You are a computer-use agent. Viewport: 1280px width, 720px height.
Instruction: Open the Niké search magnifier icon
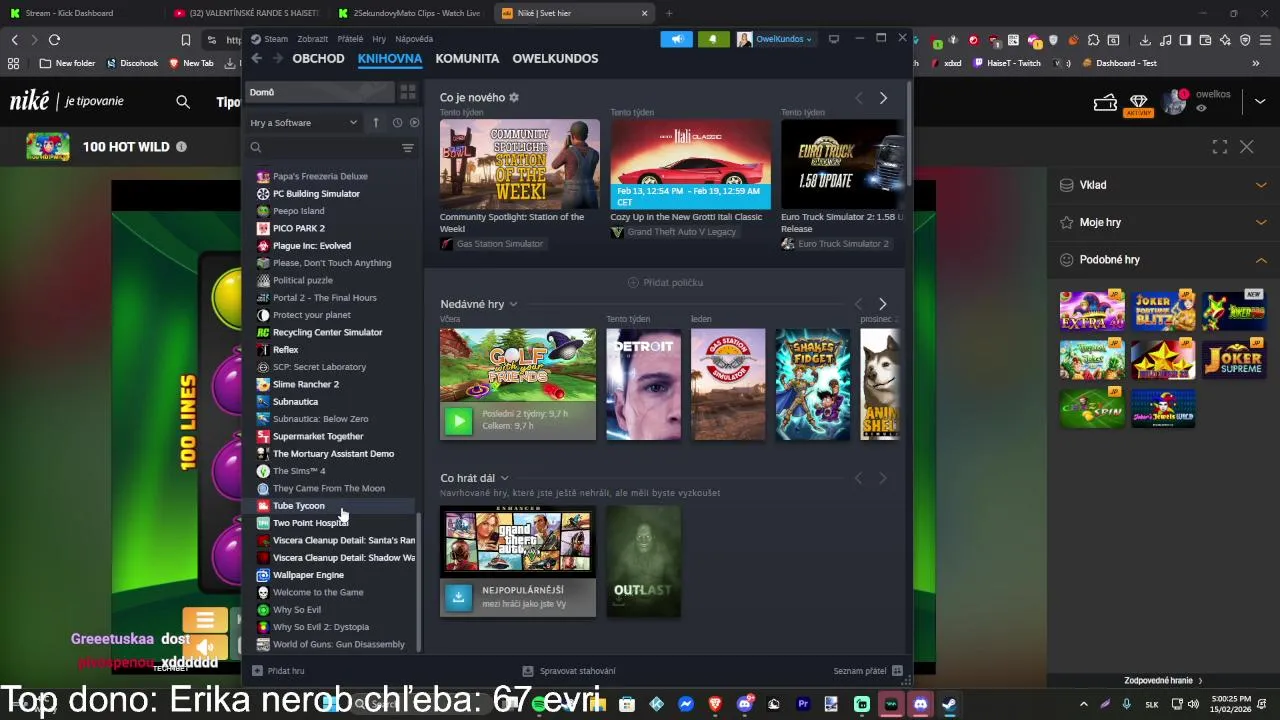click(183, 101)
